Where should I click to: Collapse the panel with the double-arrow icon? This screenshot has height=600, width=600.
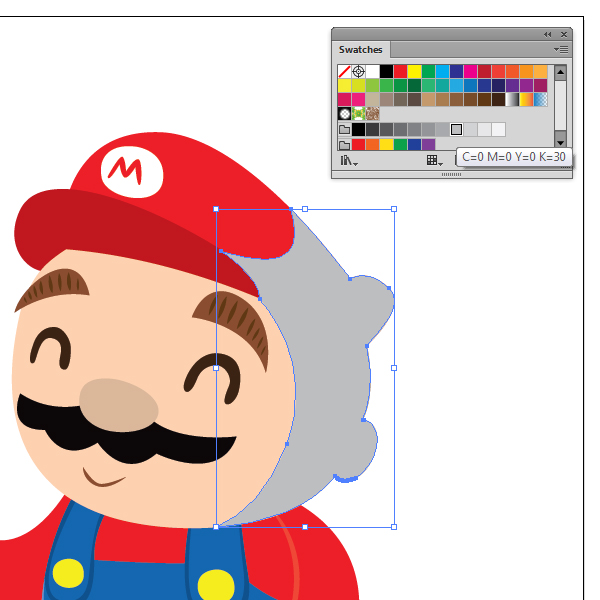[548, 34]
